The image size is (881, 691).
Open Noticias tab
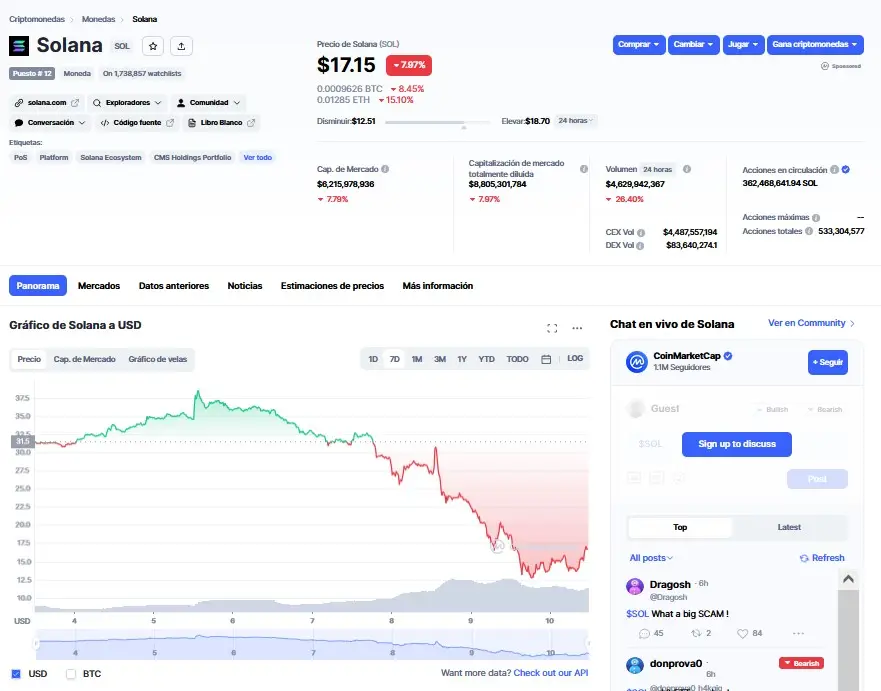(244, 286)
